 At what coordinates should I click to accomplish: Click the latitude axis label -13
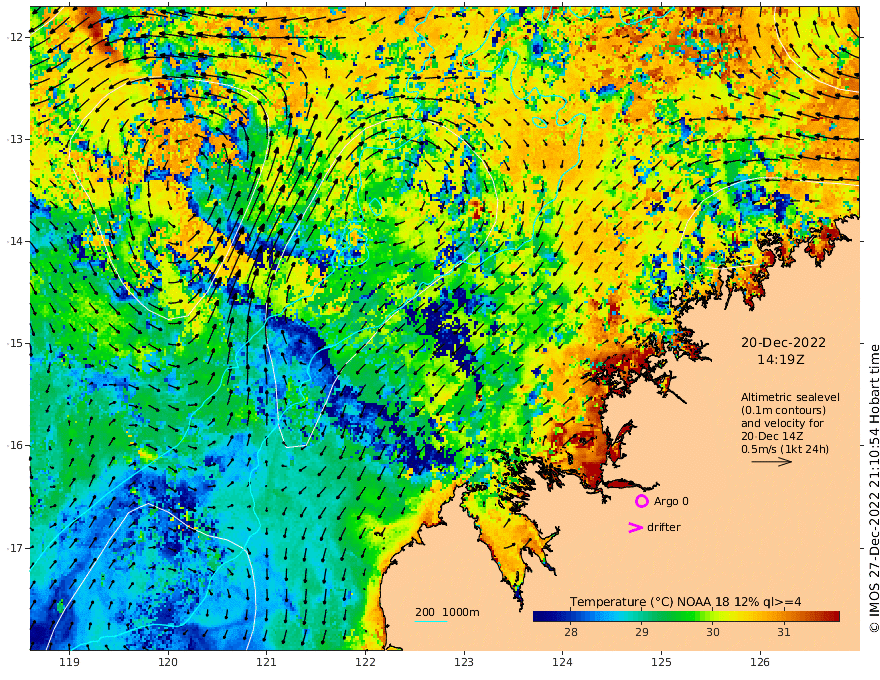[x=15, y=139]
